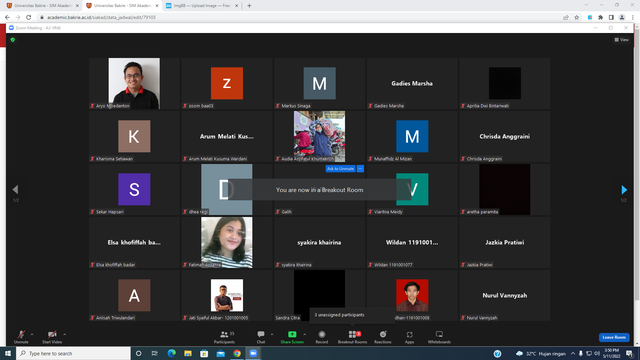Open a new Chrome tab

(x=249, y=6)
